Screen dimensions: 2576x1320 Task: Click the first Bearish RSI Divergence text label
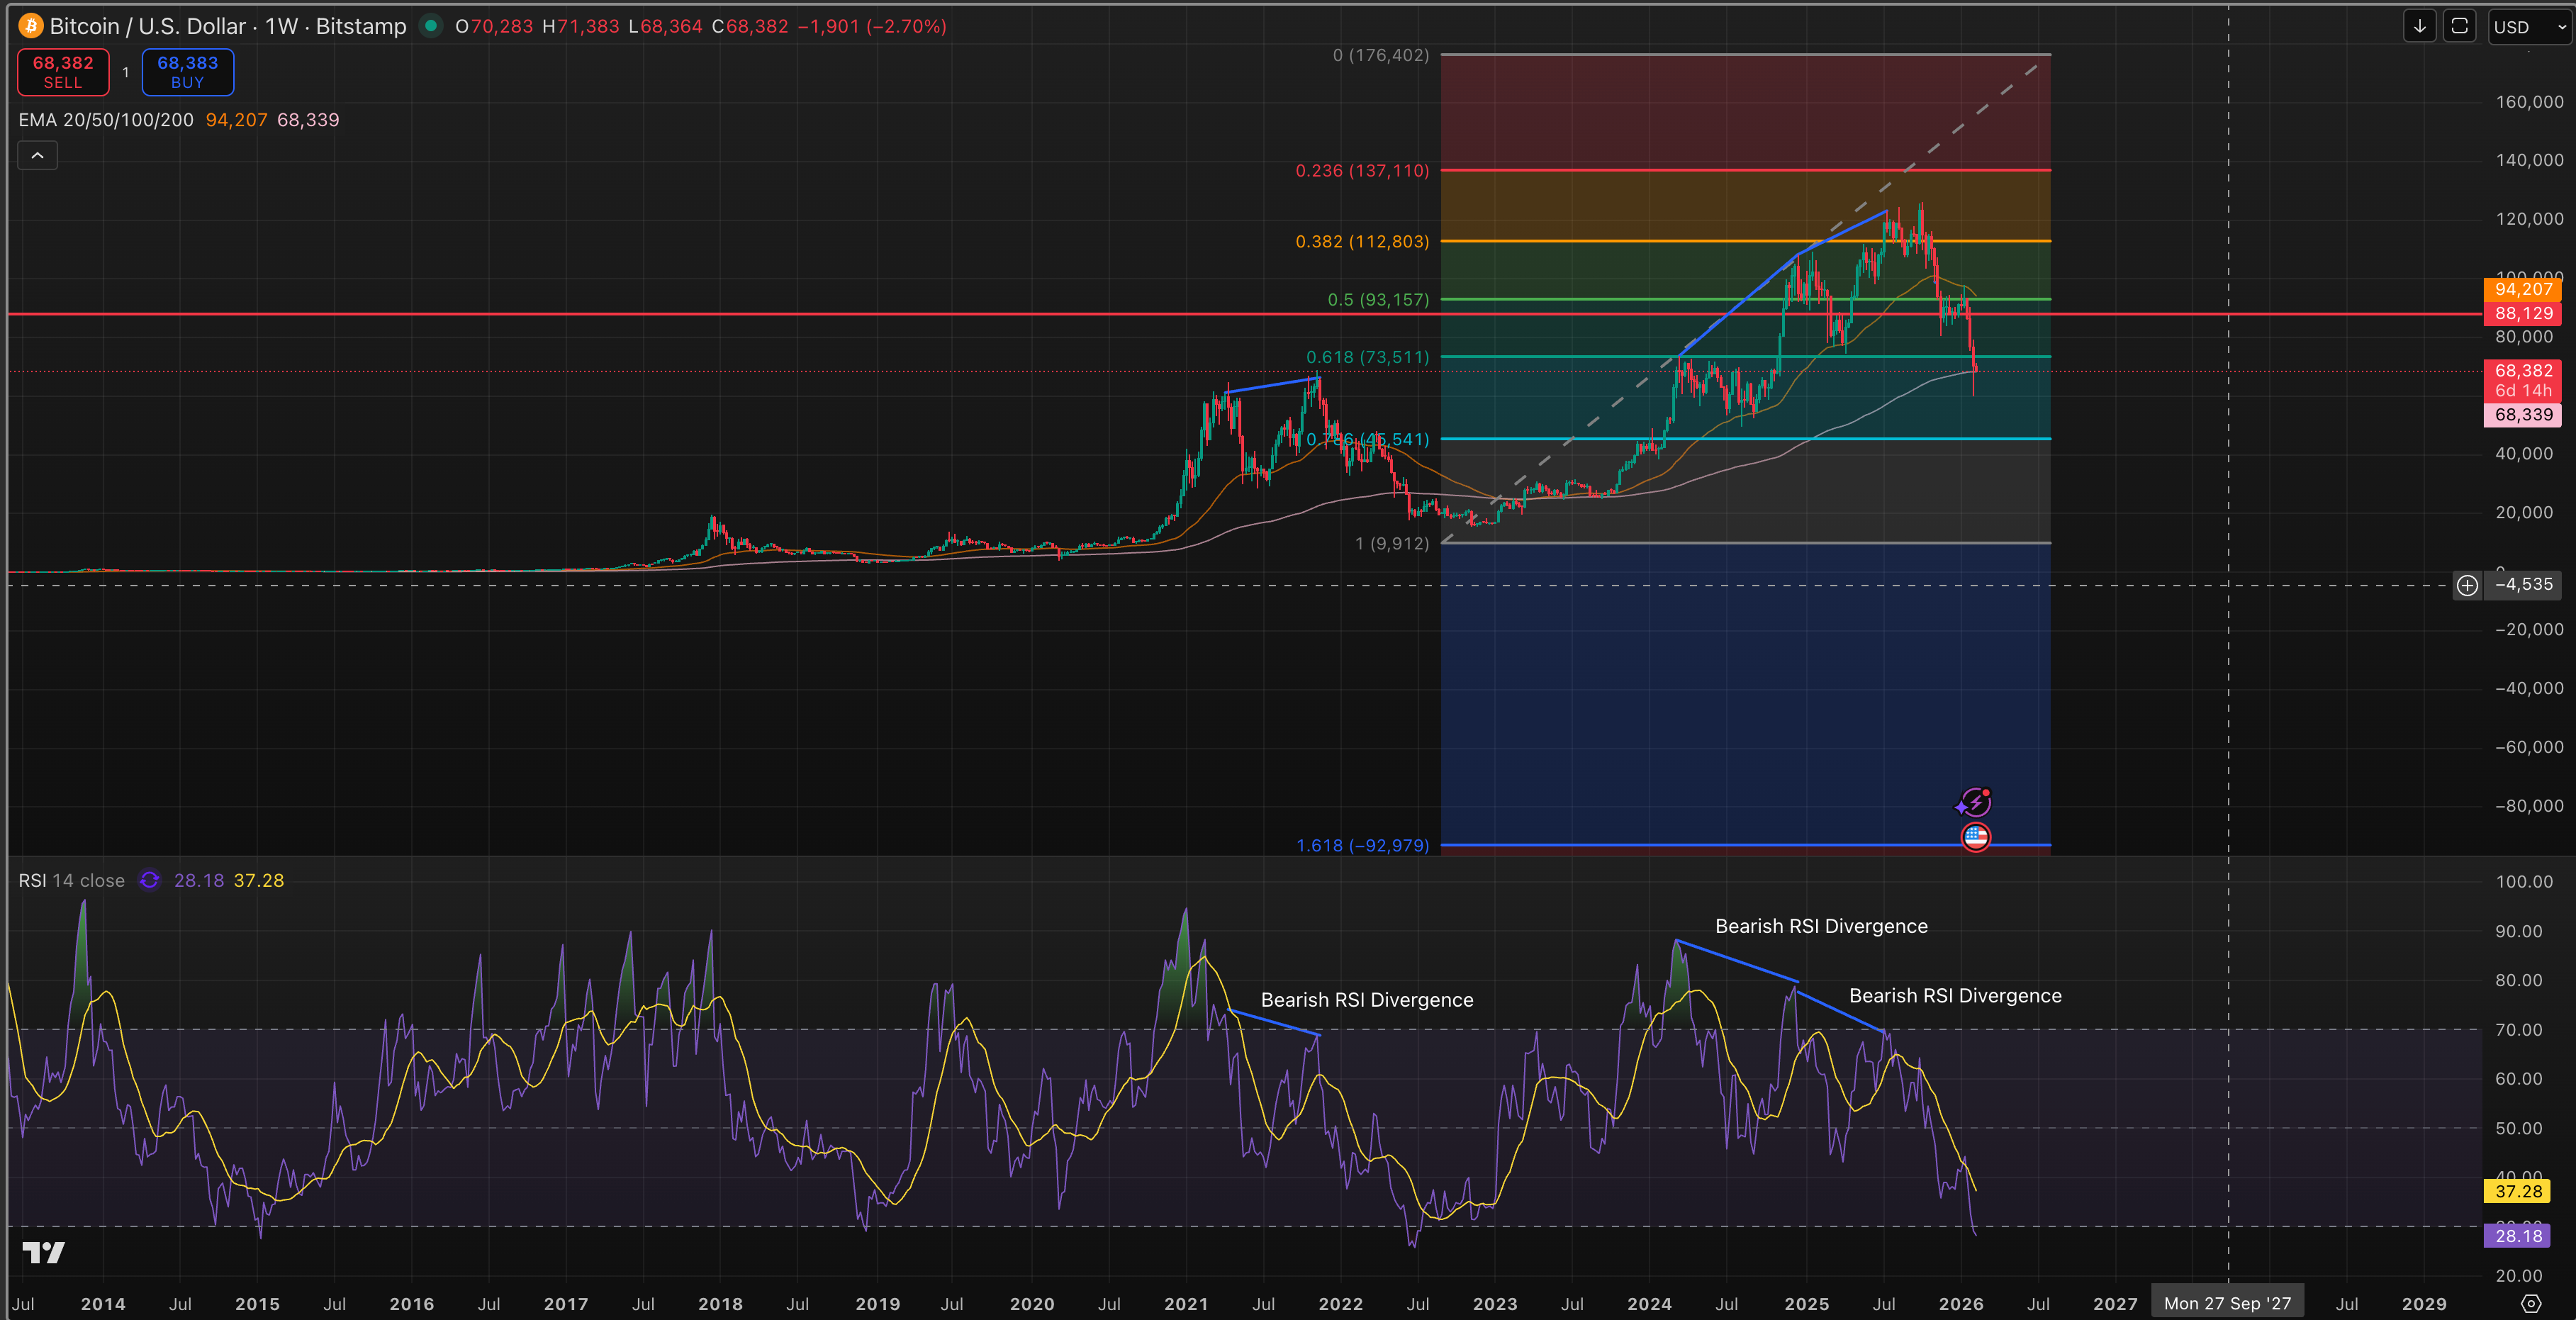coord(1366,999)
